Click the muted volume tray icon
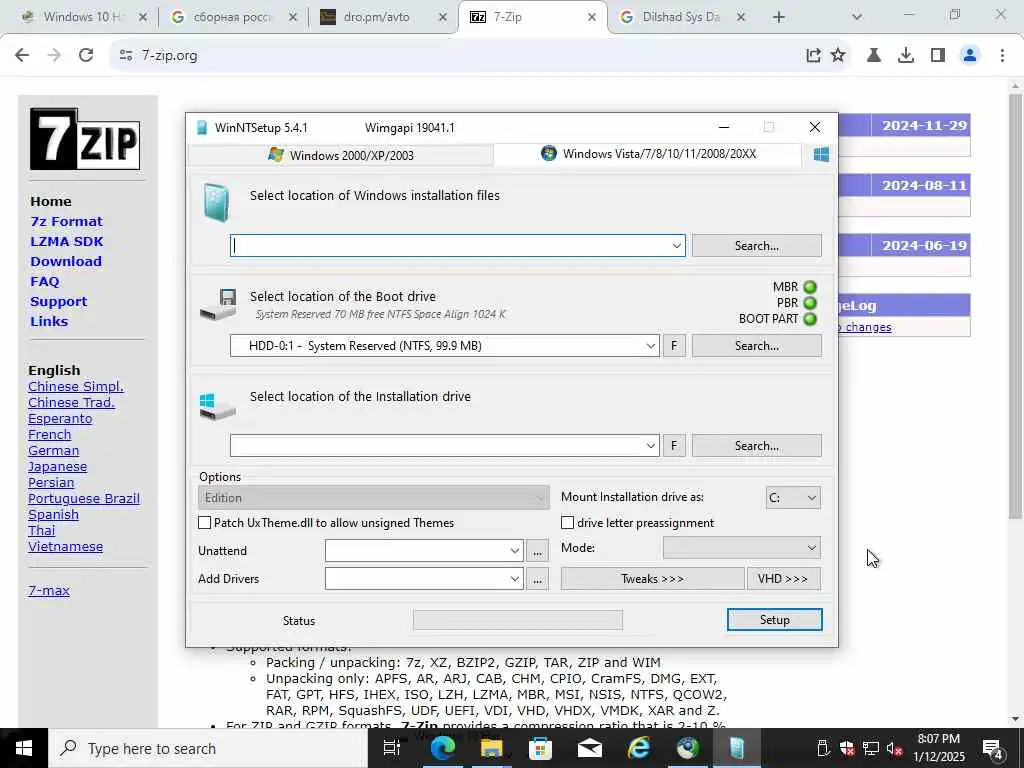1024x768 pixels. [x=895, y=748]
